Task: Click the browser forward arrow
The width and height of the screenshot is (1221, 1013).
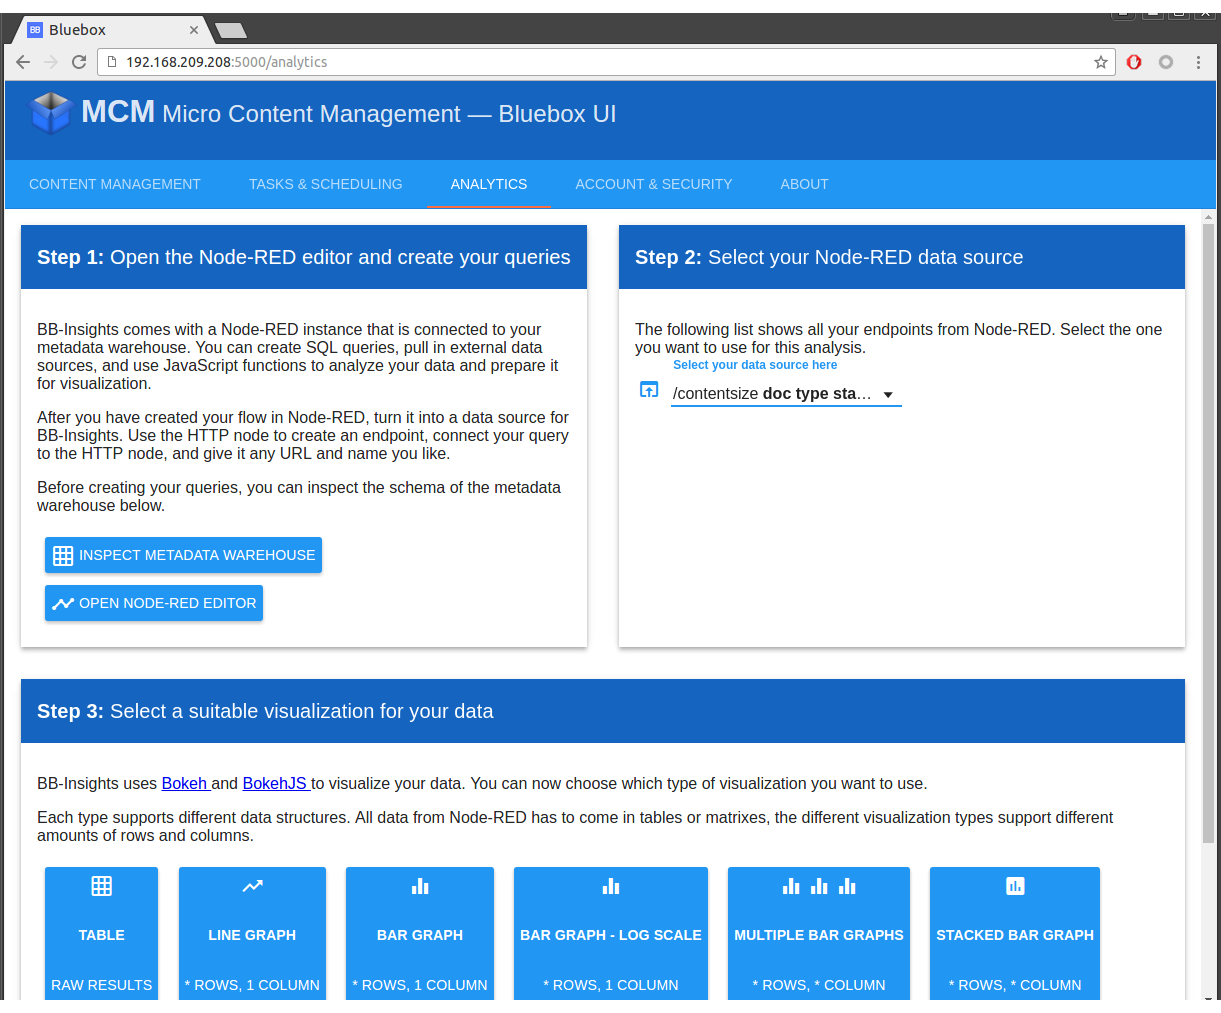Action: pyautogui.click(x=51, y=62)
